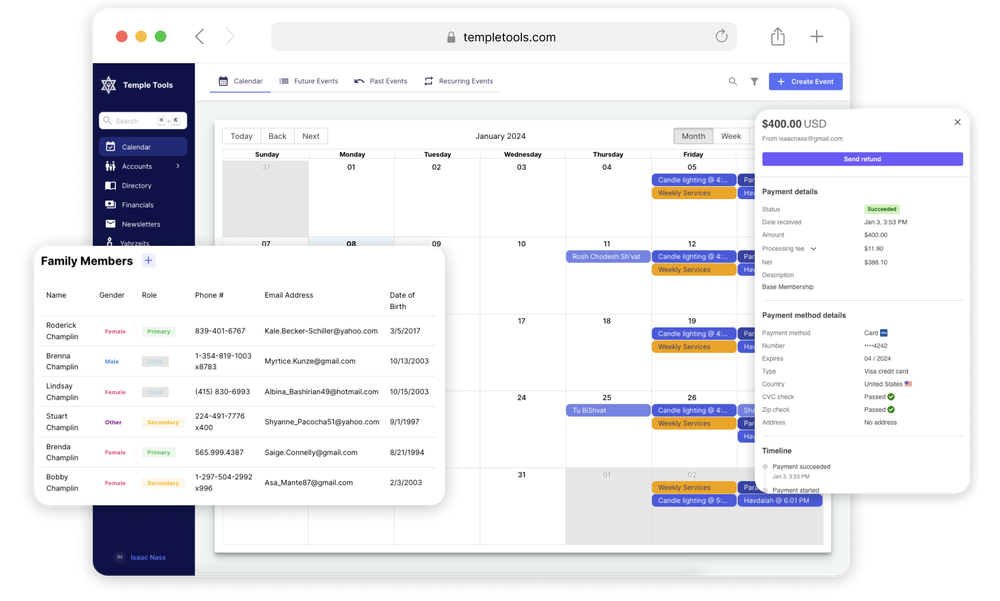
Task: Click the Temple Tools Star of David logo
Action: click(x=110, y=85)
